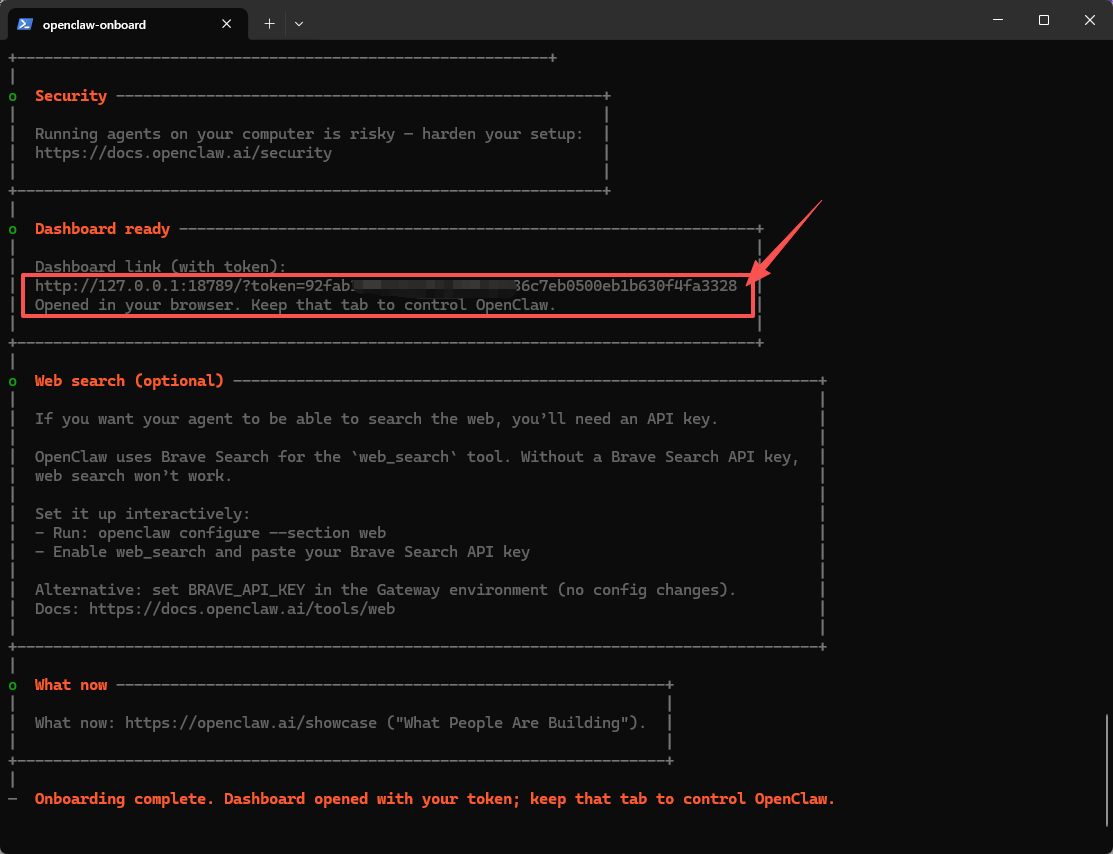The image size is (1113, 854).
Task: Click 'Dashboard link (with token):' label
Action: pos(160,267)
